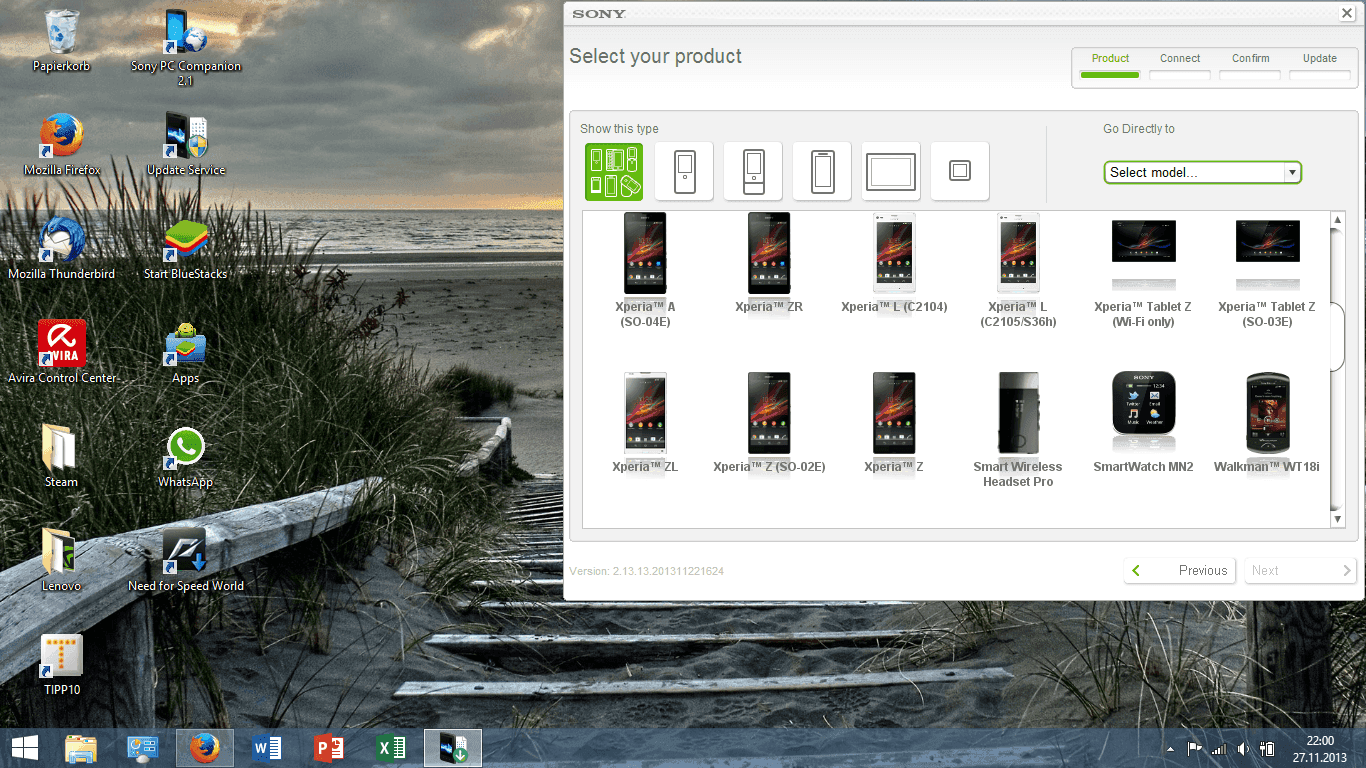Select the Xperia ZL phone
1366x768 pixels.
point(645,423)
